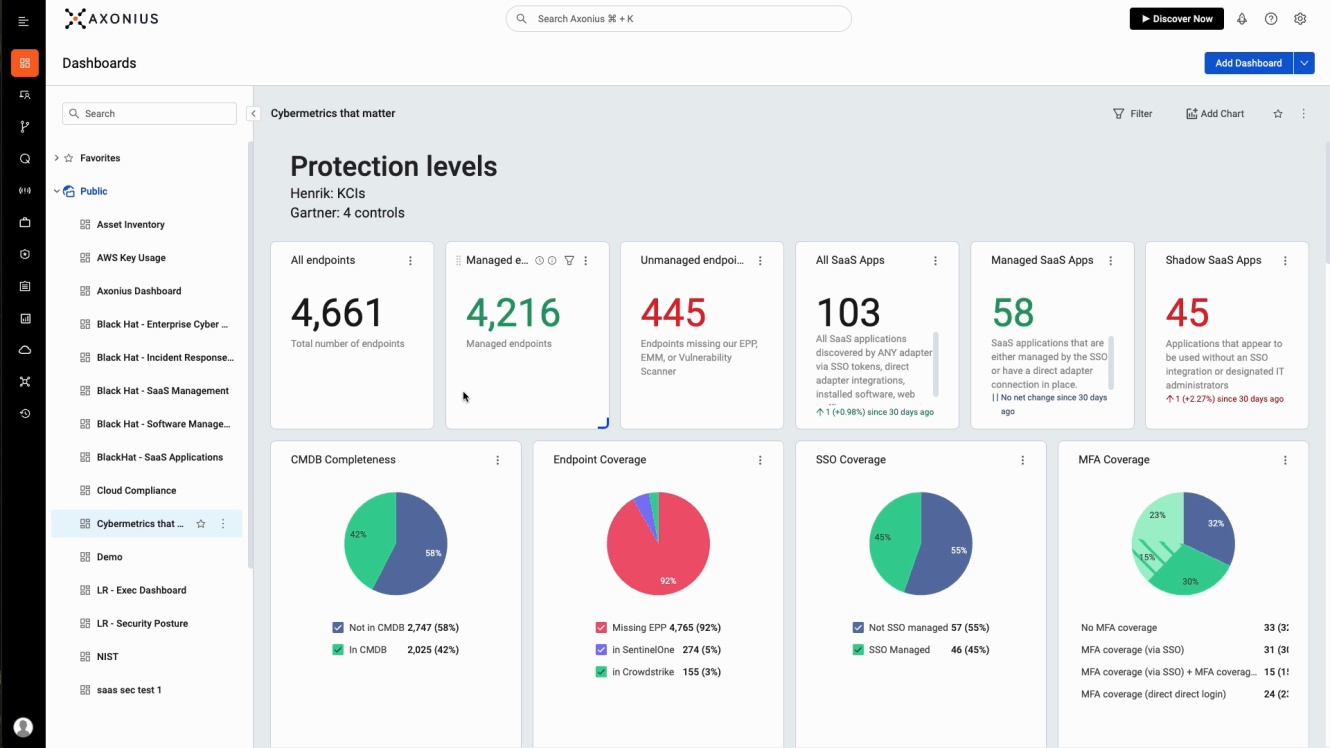Open SSO Coverage chart options menu
The width and height of the screenshot is (1330, 748).
pyautogui.click(x=1022, y=460)
